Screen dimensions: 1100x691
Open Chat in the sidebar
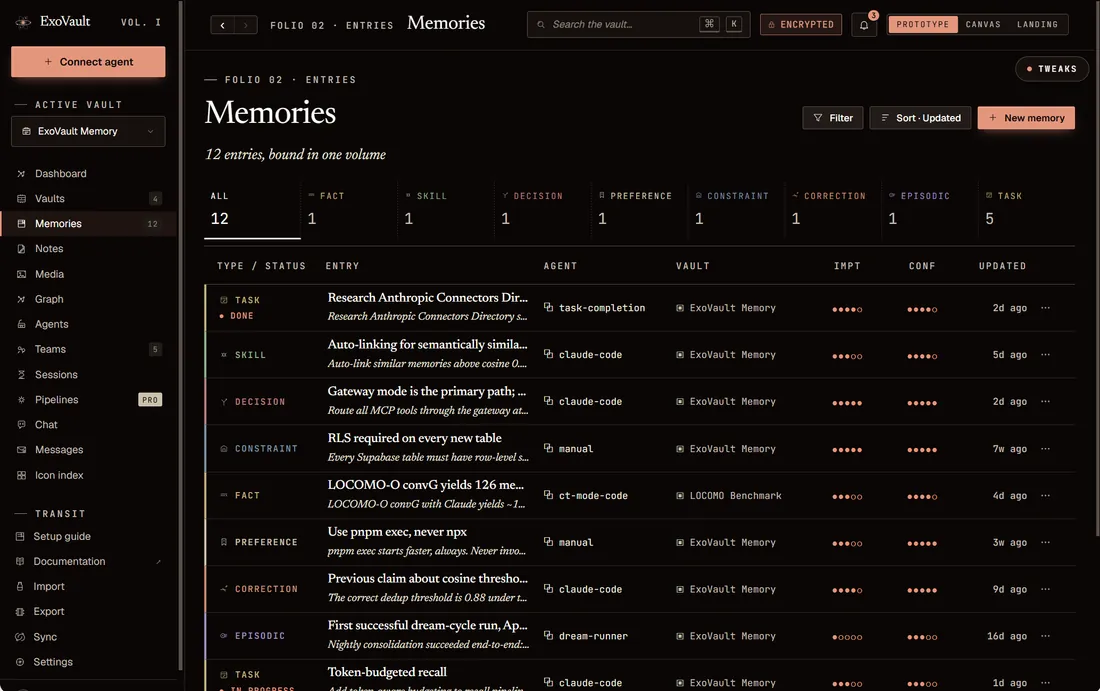88,424
